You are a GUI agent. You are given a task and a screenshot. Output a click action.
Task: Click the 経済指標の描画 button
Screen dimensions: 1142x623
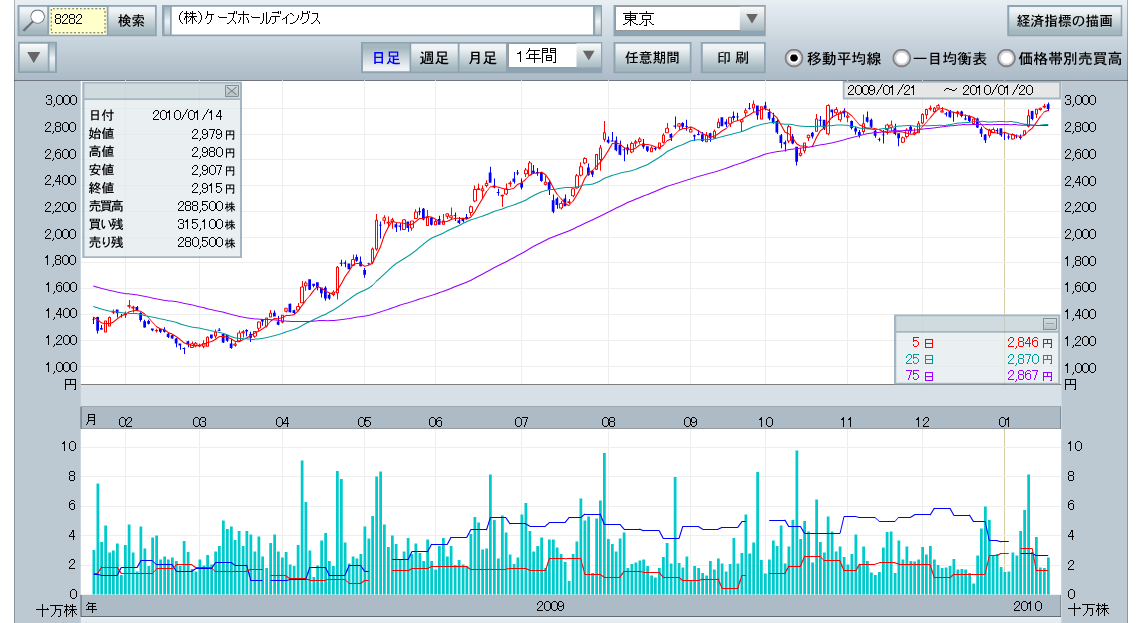tap(1064, 20)
